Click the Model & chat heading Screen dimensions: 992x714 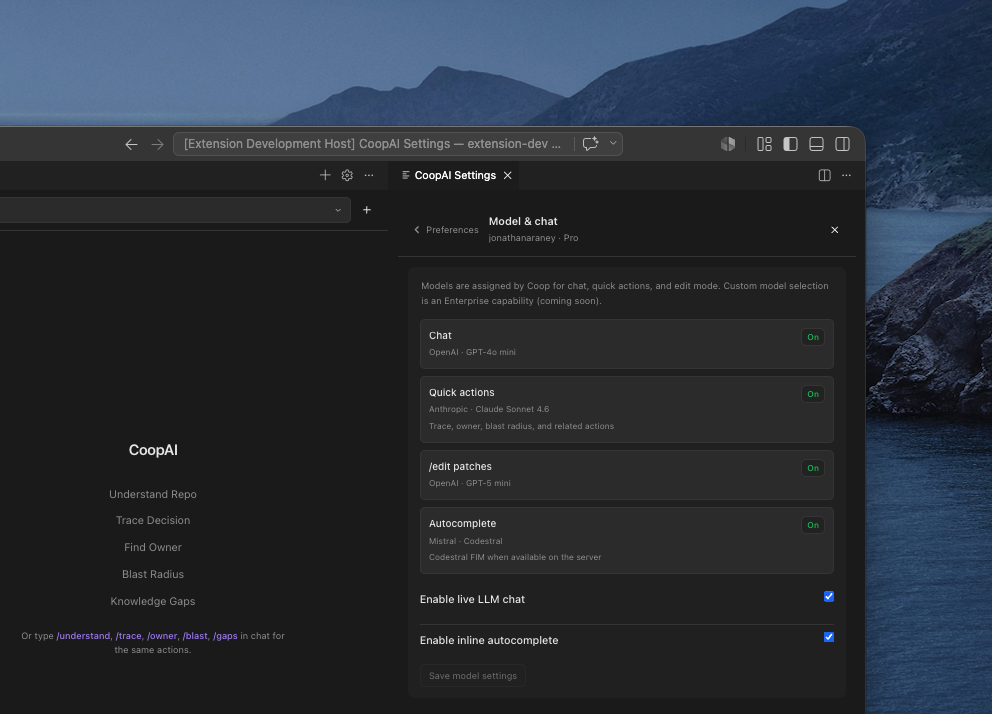[523, 221]
